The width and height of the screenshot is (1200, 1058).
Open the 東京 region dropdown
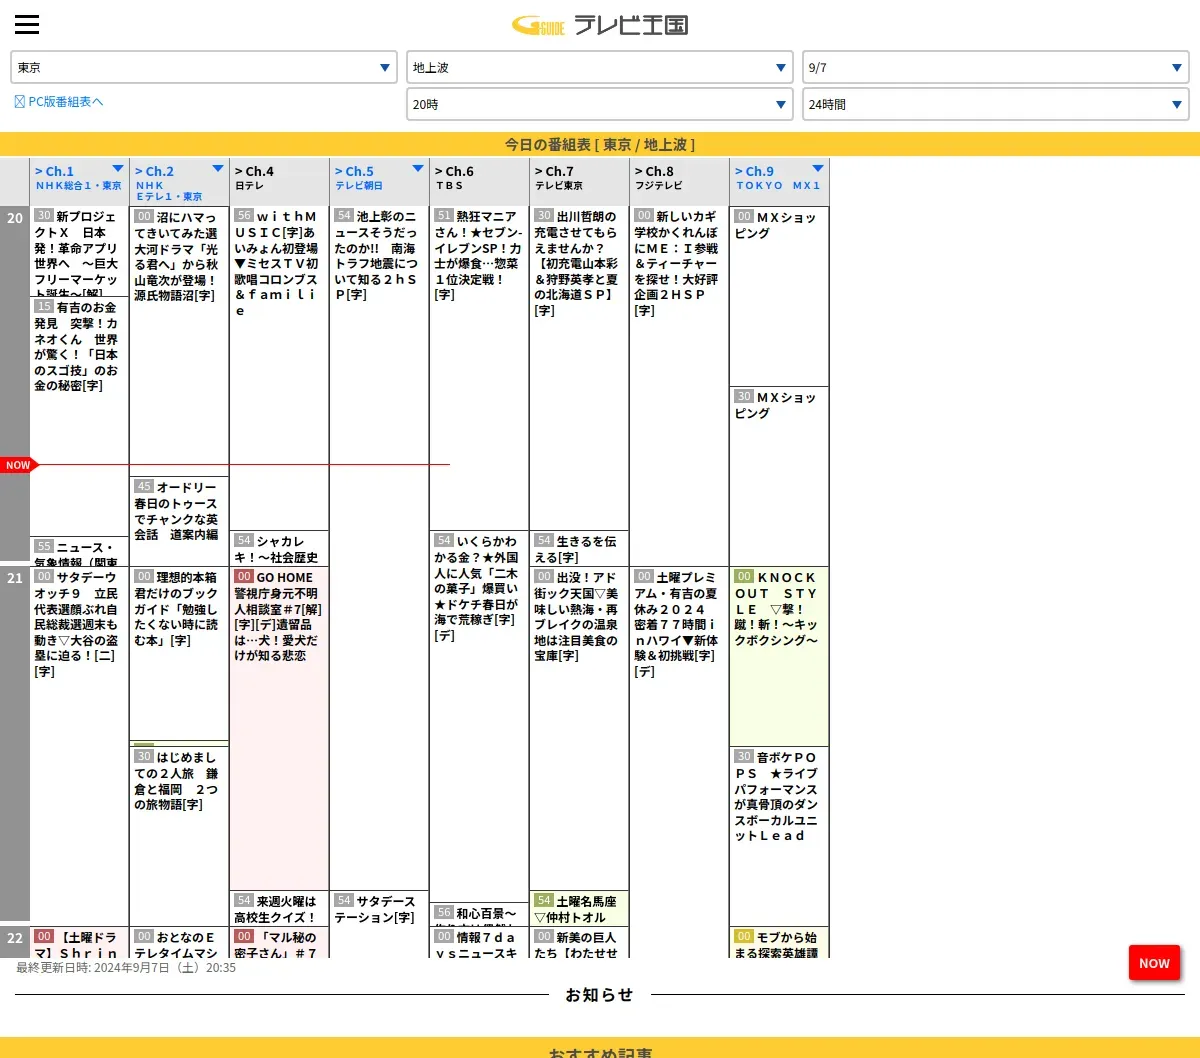[204, 68]
